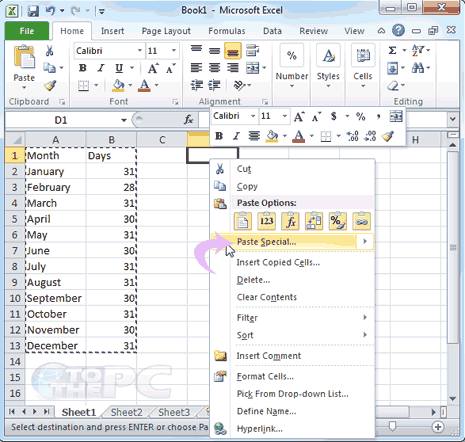
Task: Open the ribbon font size 11 dropdown
Action: click(174, 51)
